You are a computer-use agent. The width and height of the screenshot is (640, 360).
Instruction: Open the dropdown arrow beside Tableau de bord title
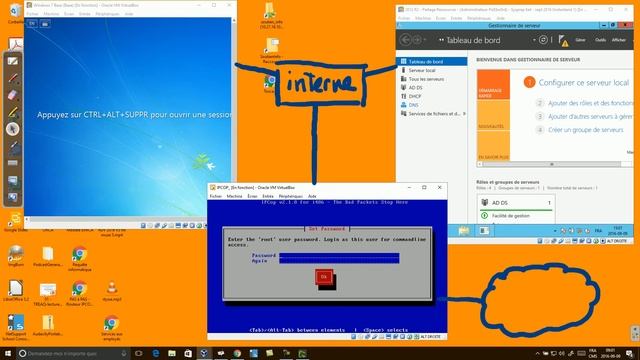(534, 40)
